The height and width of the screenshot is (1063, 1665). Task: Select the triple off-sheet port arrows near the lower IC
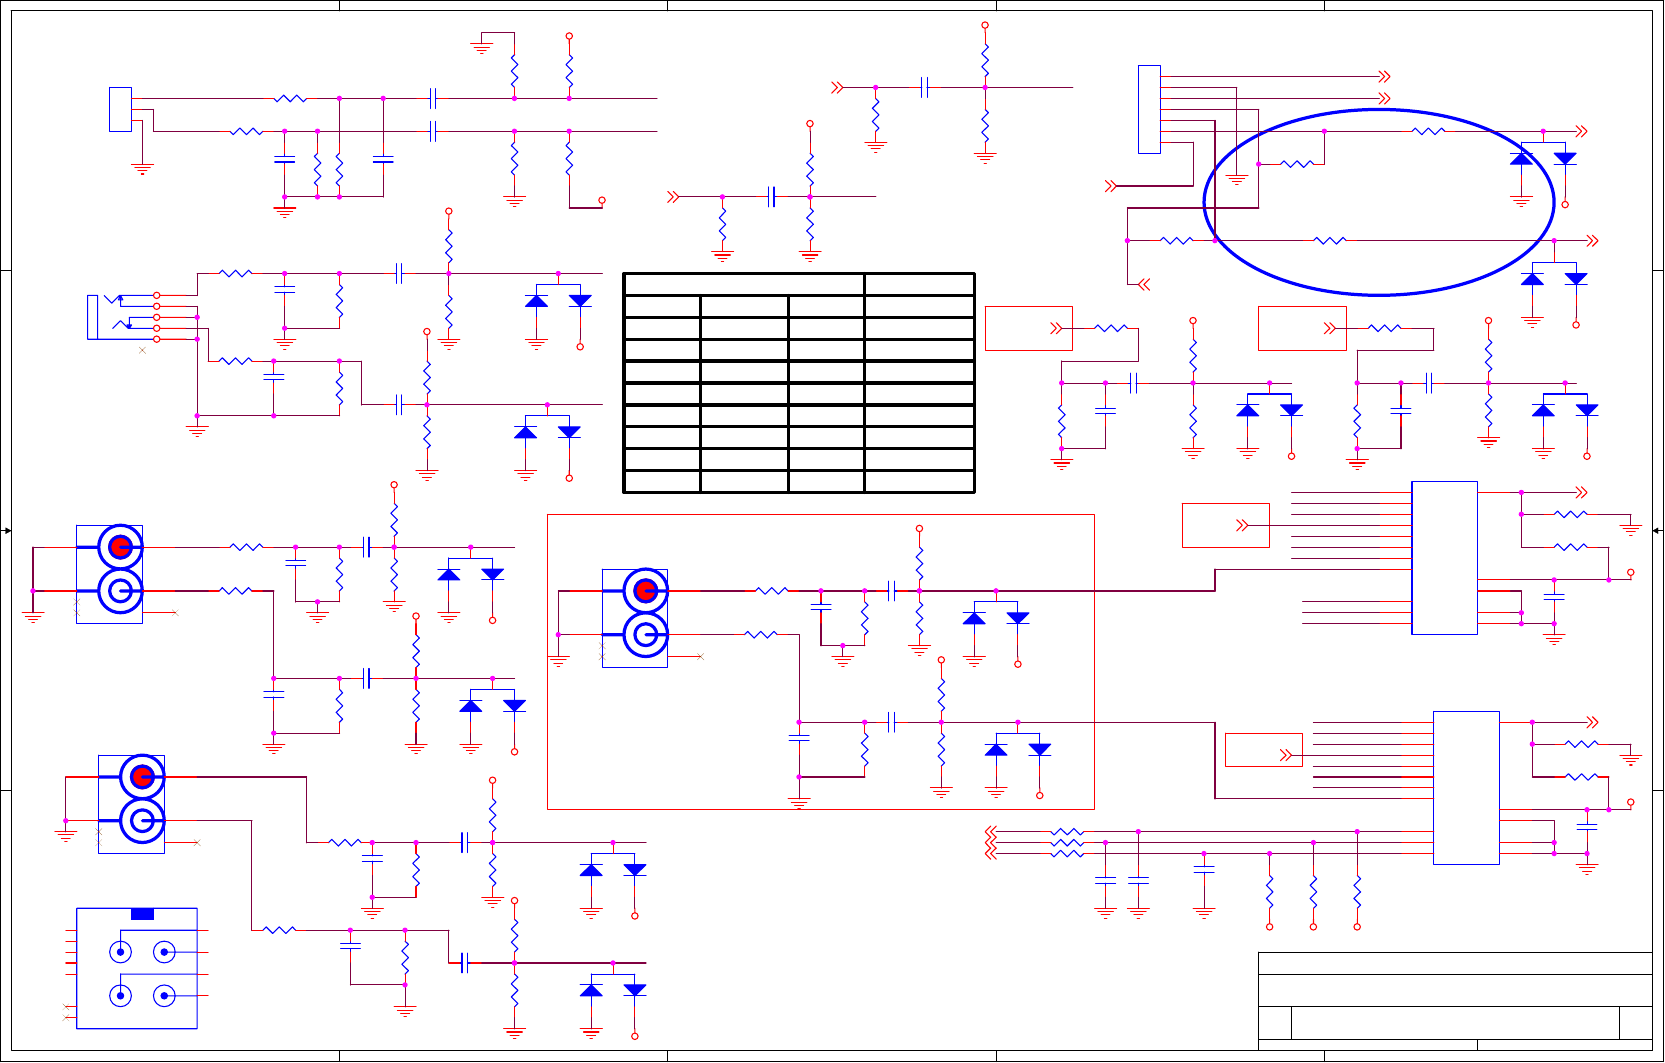coord(991,843)
